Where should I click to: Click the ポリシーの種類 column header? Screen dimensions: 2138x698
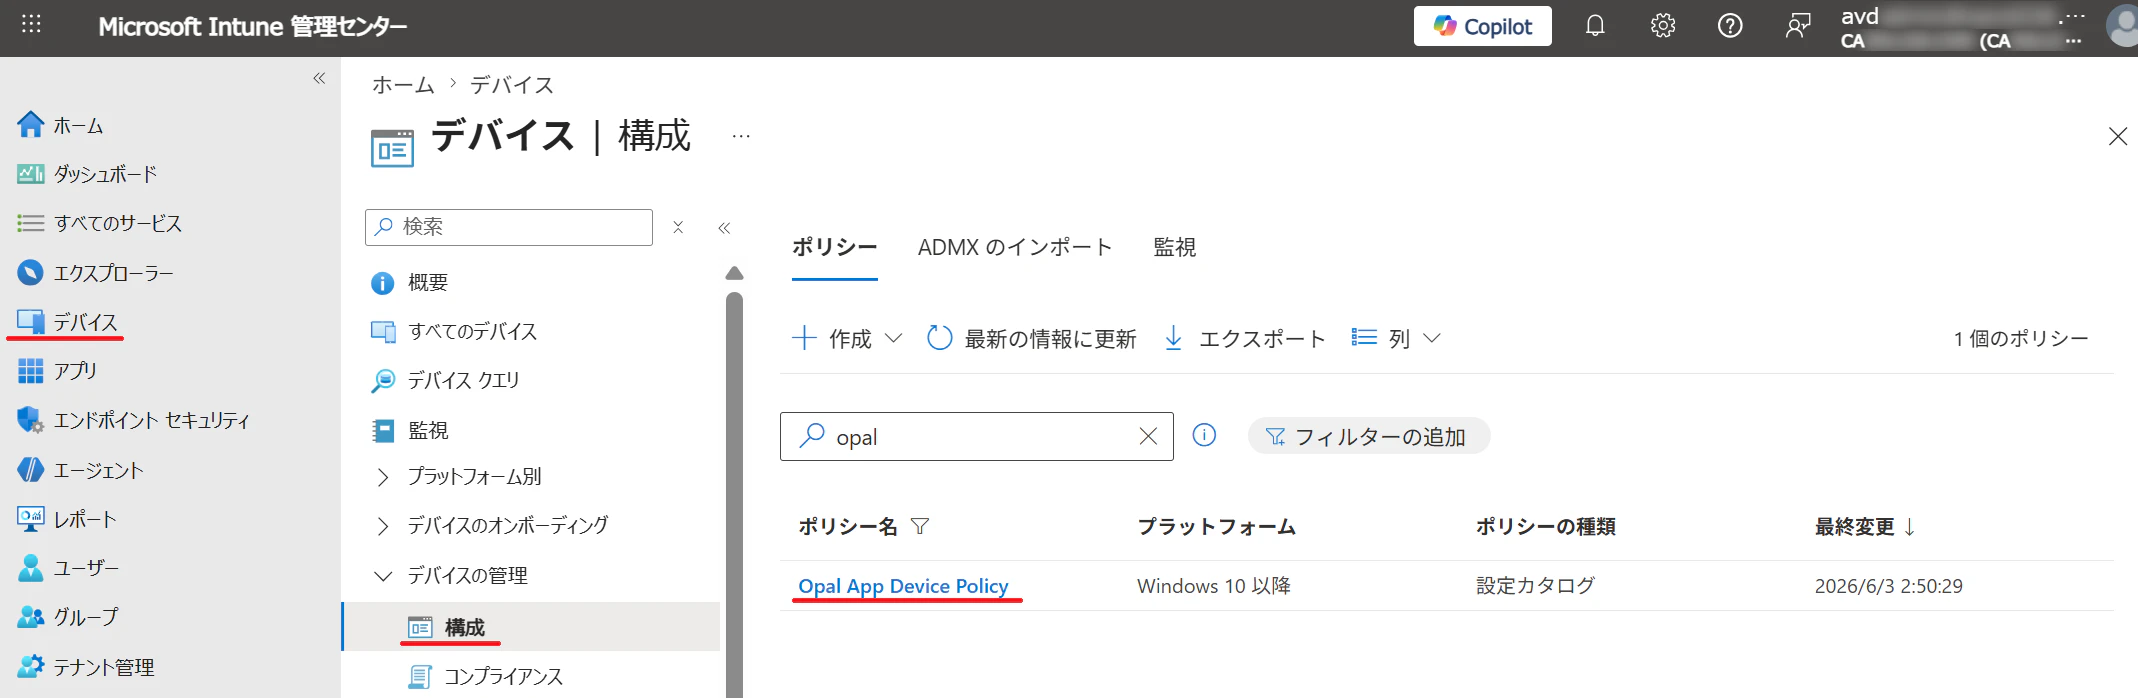1546,526
